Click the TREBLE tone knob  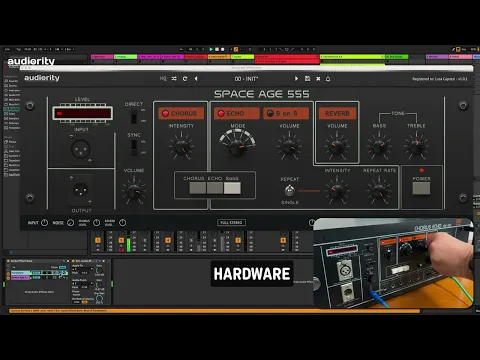[416, 146]
